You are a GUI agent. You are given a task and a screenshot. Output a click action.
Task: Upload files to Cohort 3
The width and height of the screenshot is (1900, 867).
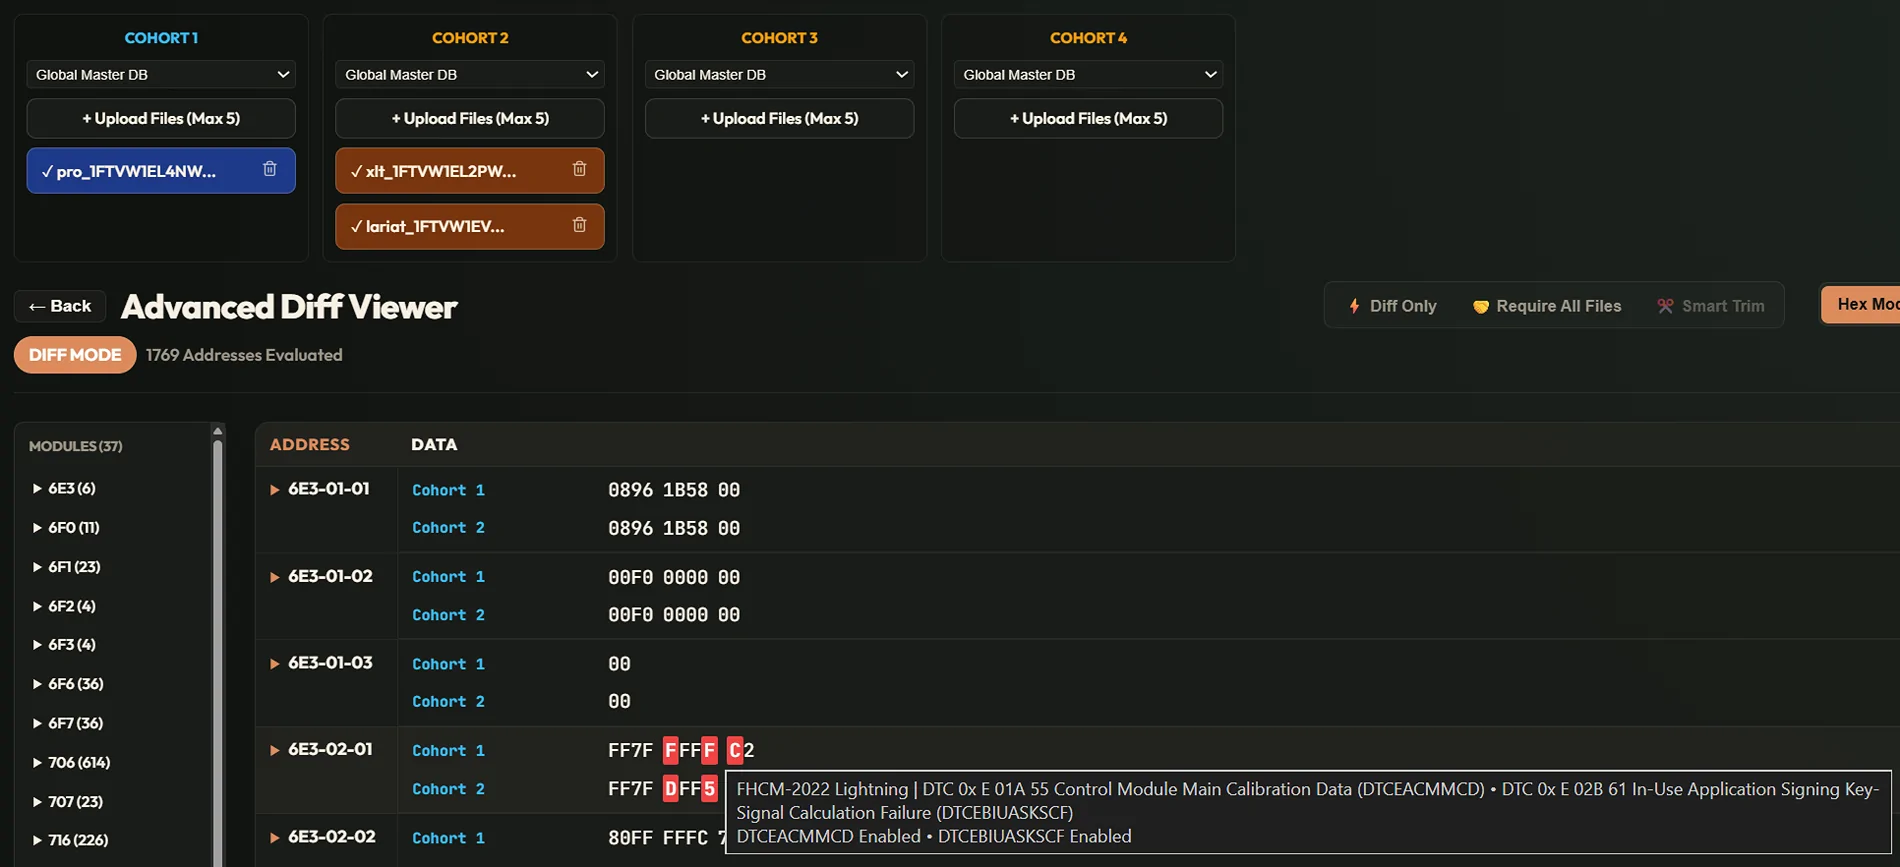(x=779, y=118)
